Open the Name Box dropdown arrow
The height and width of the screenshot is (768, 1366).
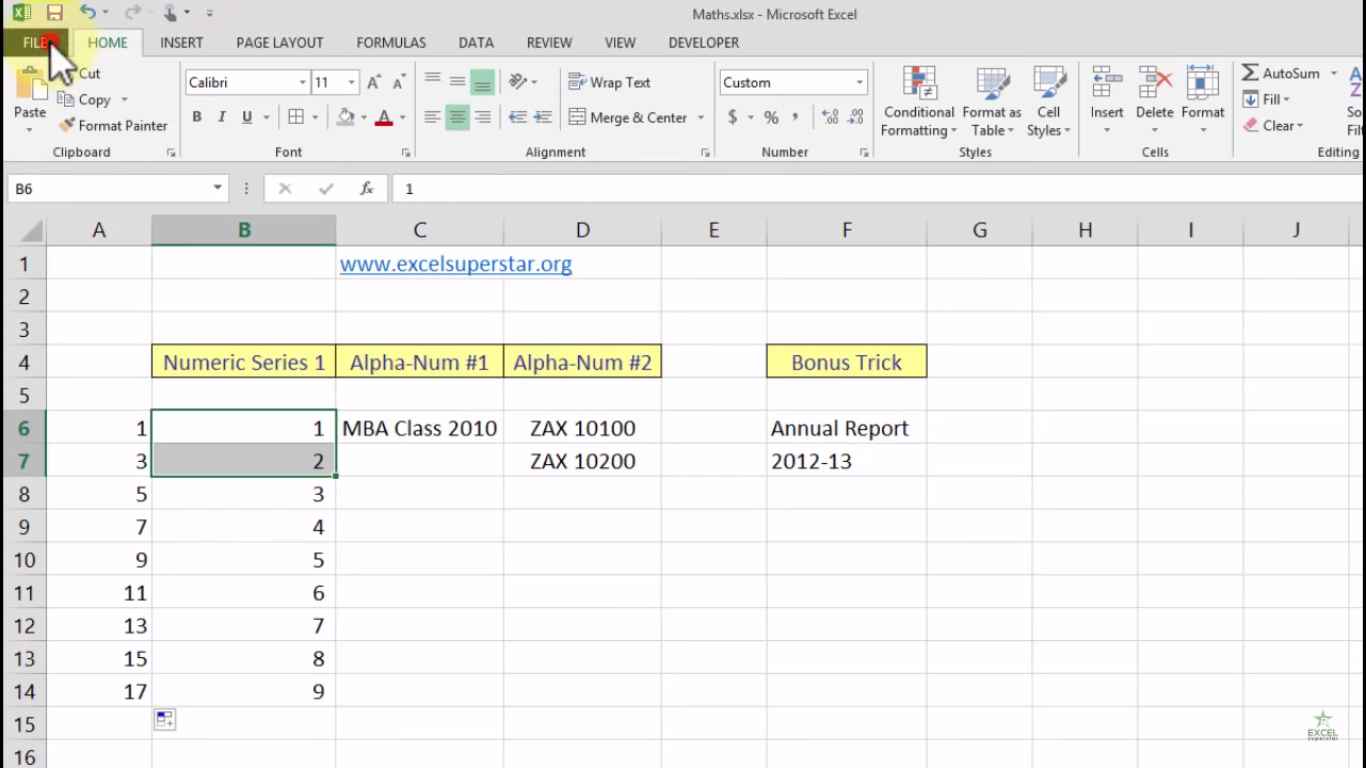pyautogui.click(x=218, y=188)
